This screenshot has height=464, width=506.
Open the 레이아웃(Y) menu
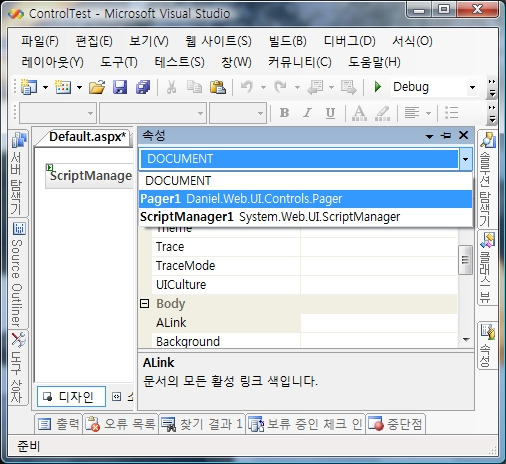pos(52,62)
